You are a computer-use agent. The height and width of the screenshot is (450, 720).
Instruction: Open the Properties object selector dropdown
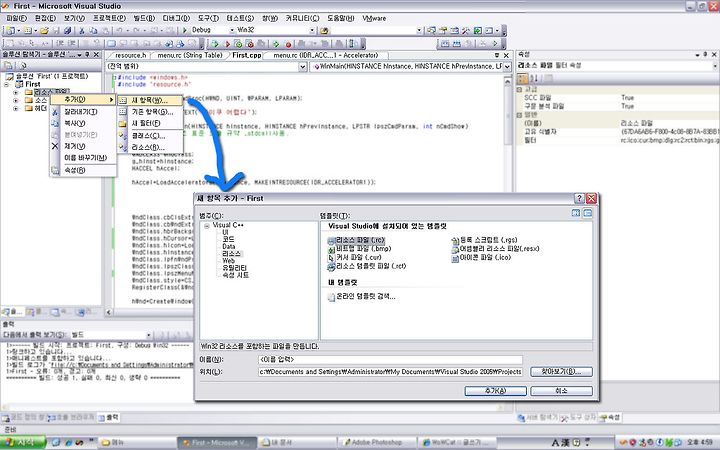pyautogui.click(x=715, y=66)
